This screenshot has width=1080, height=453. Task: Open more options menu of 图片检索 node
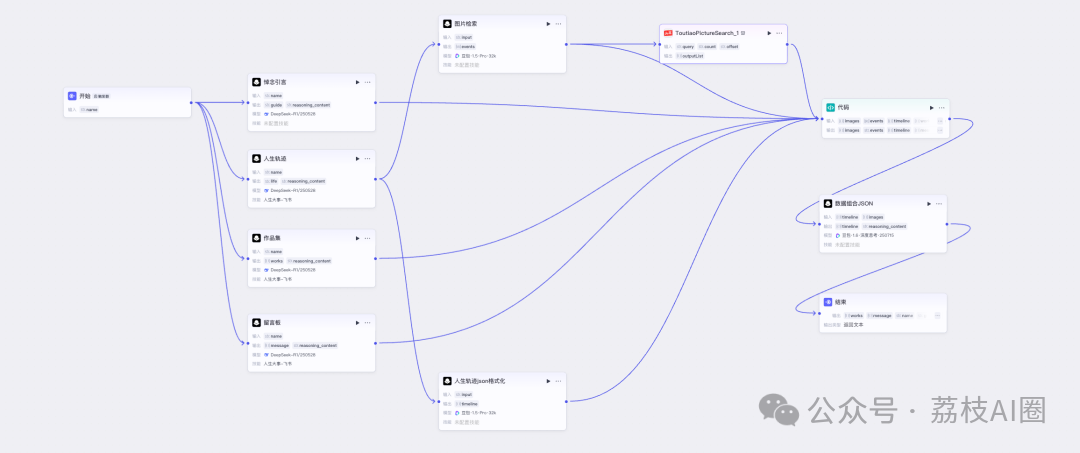click(x=558, y=23)
